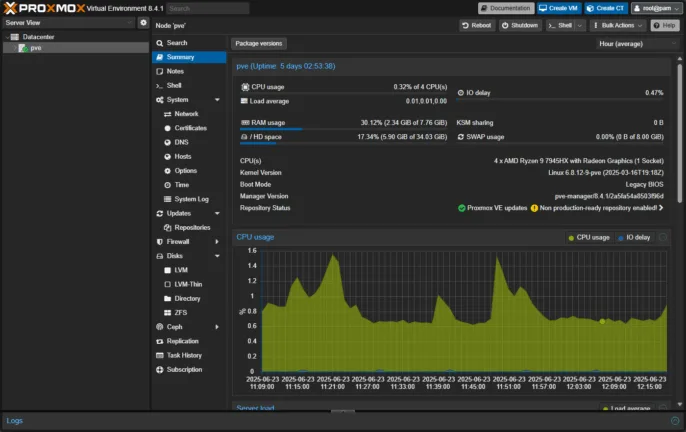The width and height of the screenshot is (686, 432).
Task: Open the Summary menu item
Action: (x=189, y=57)
